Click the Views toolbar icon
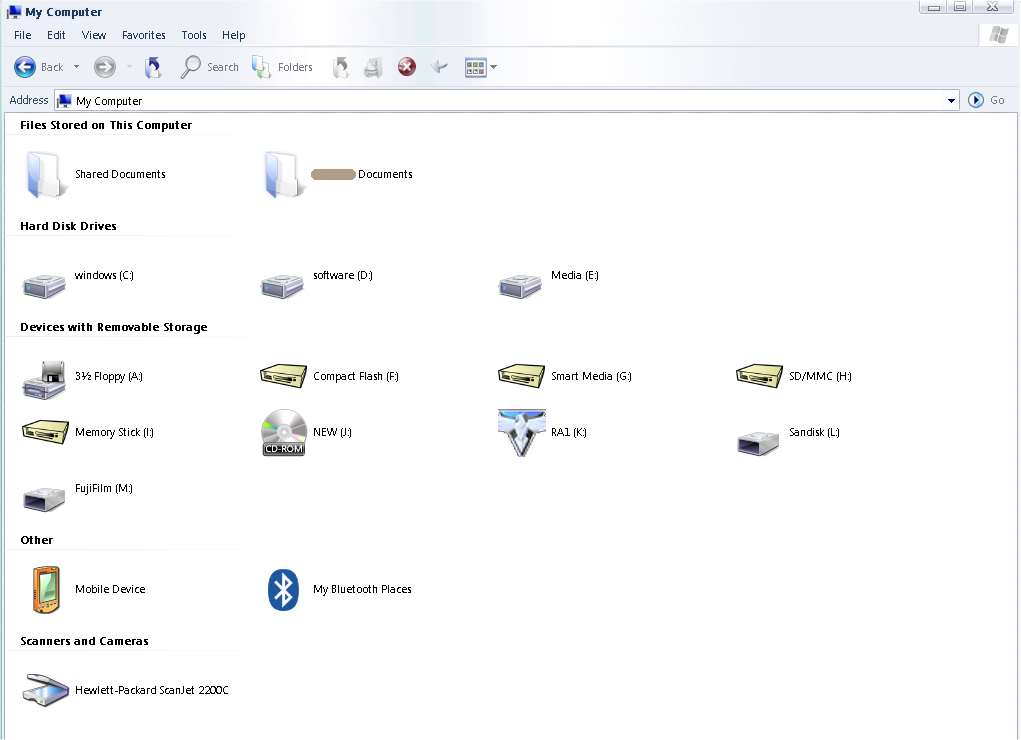This screenshot has width=1021, height=740. (475, 67)
